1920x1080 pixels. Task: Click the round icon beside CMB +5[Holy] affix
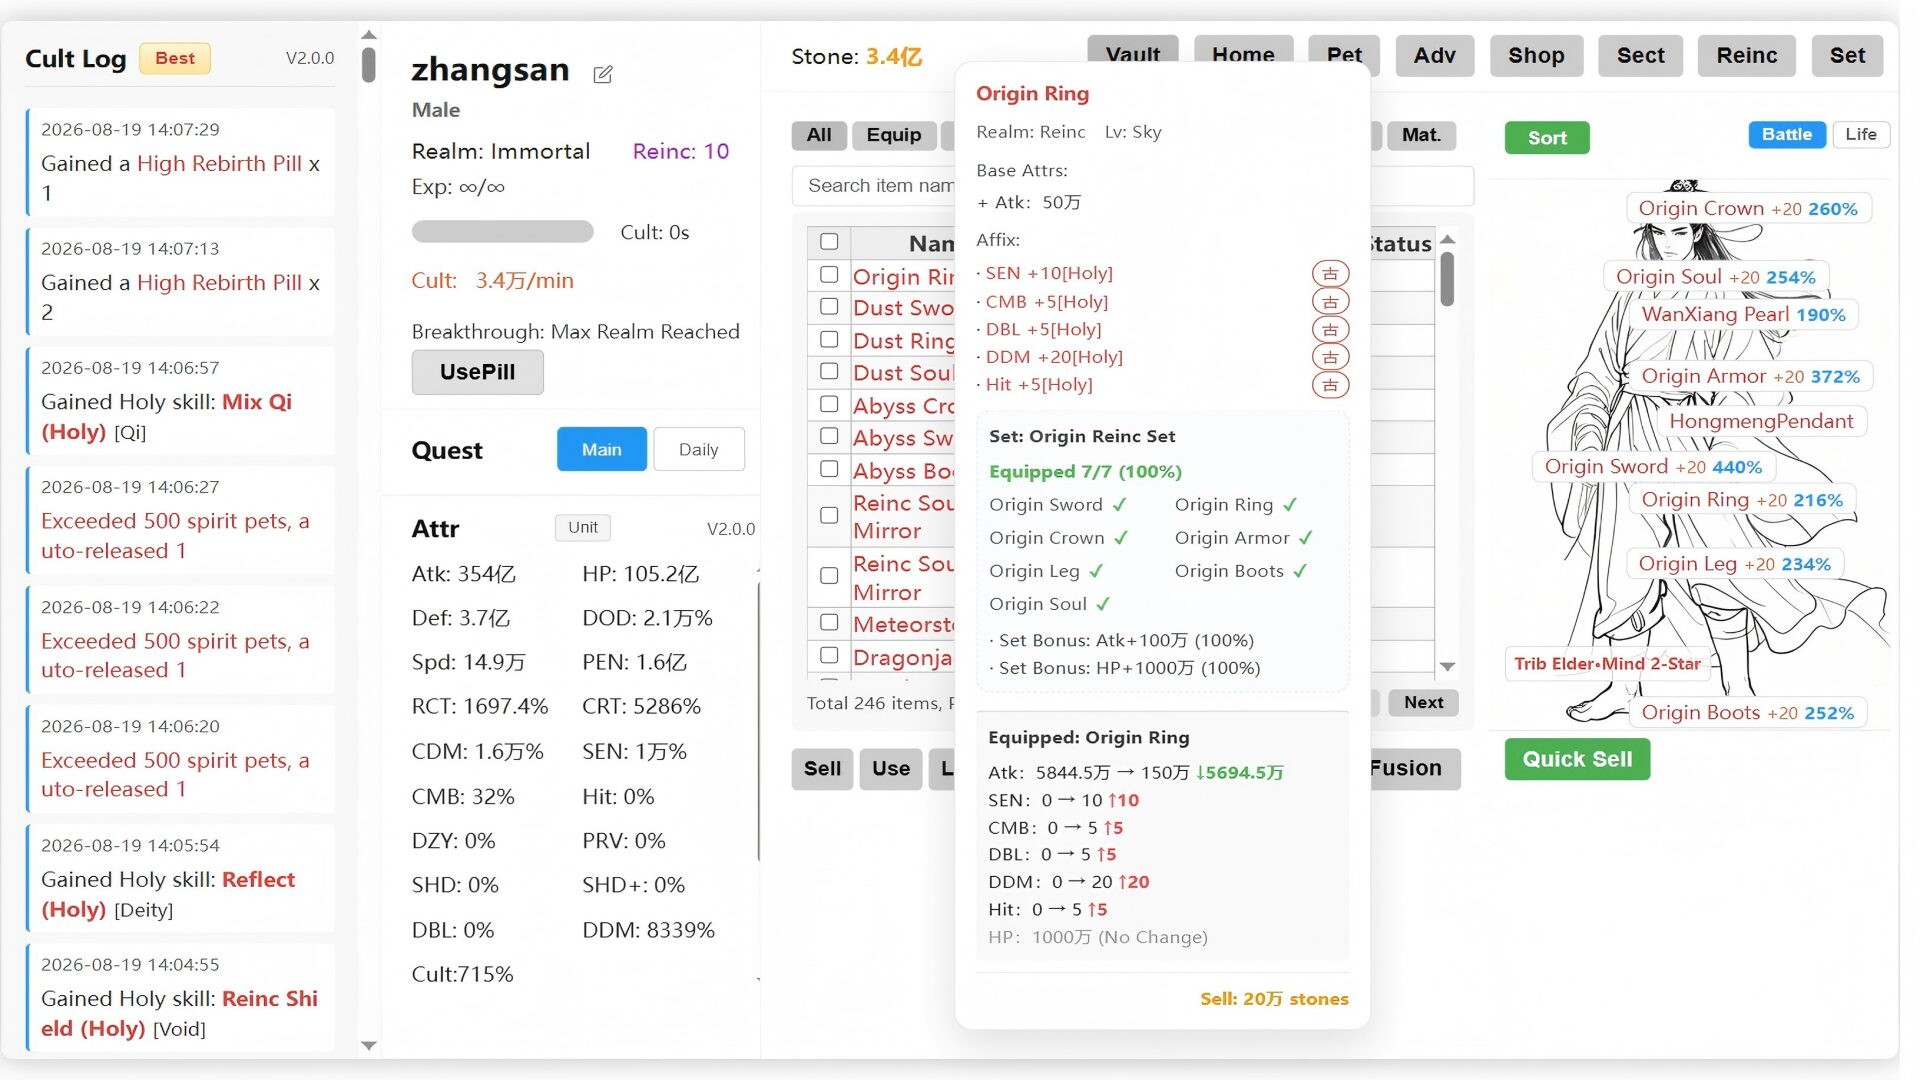pos(1330,302)
